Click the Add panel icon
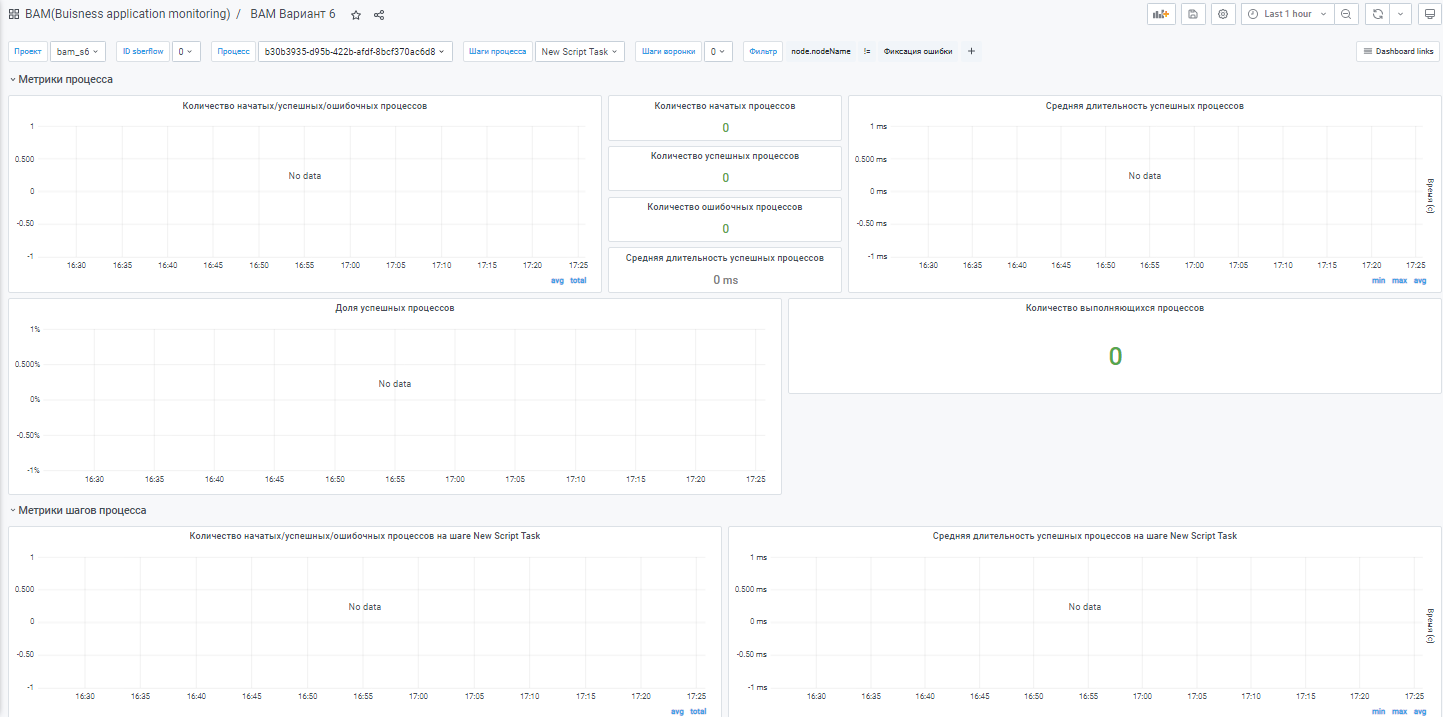The image size is (1443, 717). point(1160,14)
